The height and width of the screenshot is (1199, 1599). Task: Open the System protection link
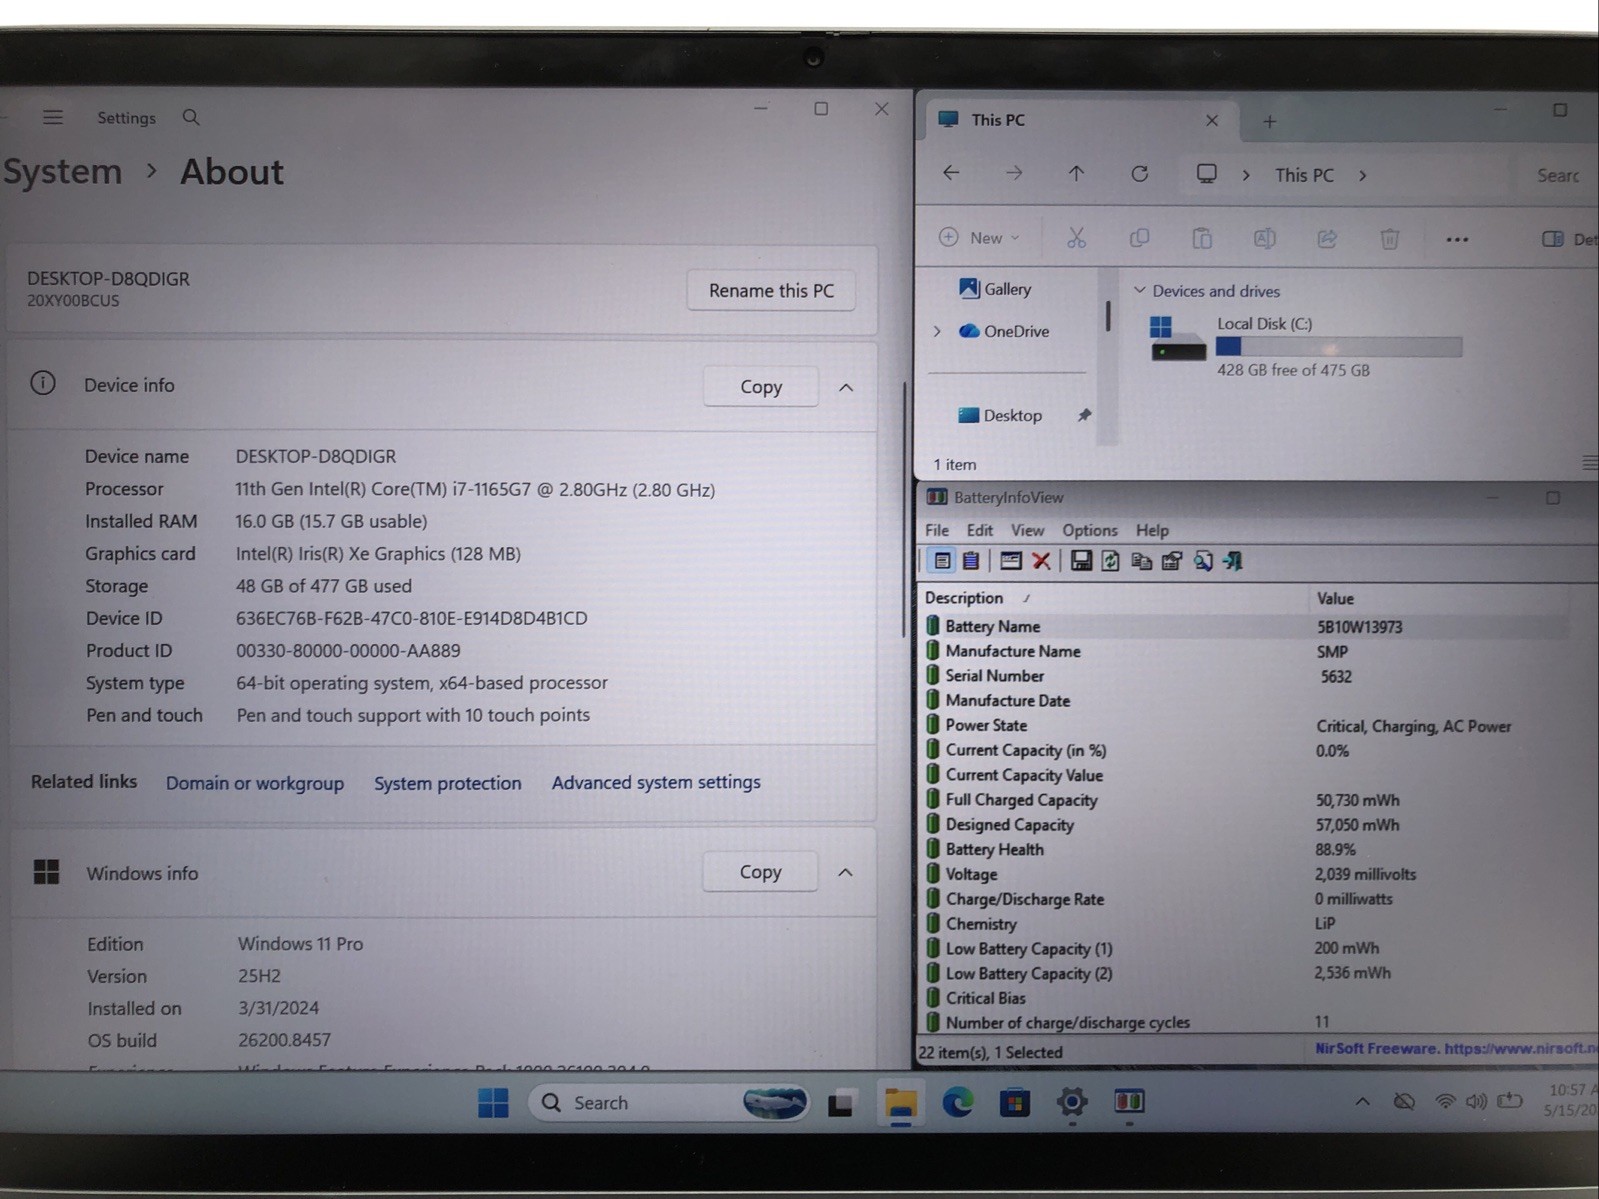pos(447,783)
